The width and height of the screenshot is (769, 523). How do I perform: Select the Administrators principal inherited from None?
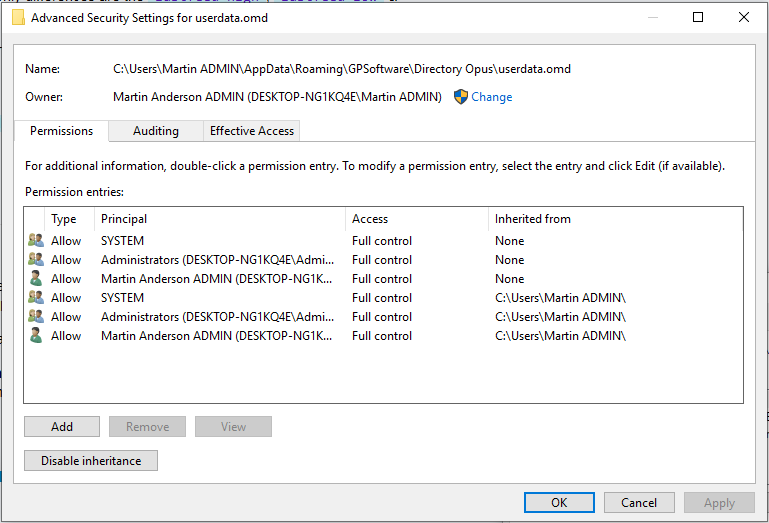pos(217,260)
